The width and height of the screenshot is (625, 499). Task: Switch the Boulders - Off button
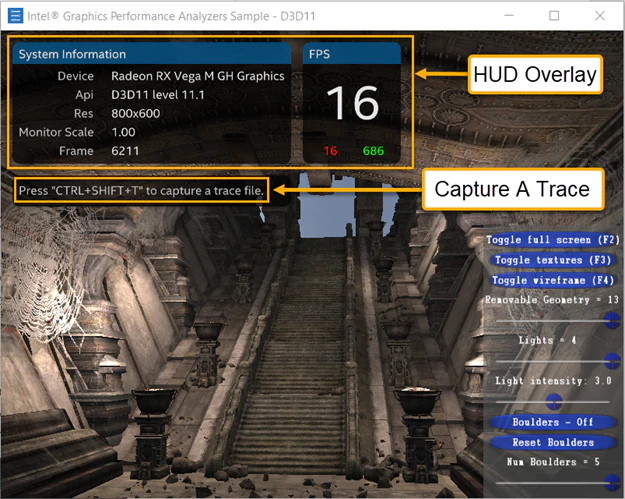[x=552, y=422]
